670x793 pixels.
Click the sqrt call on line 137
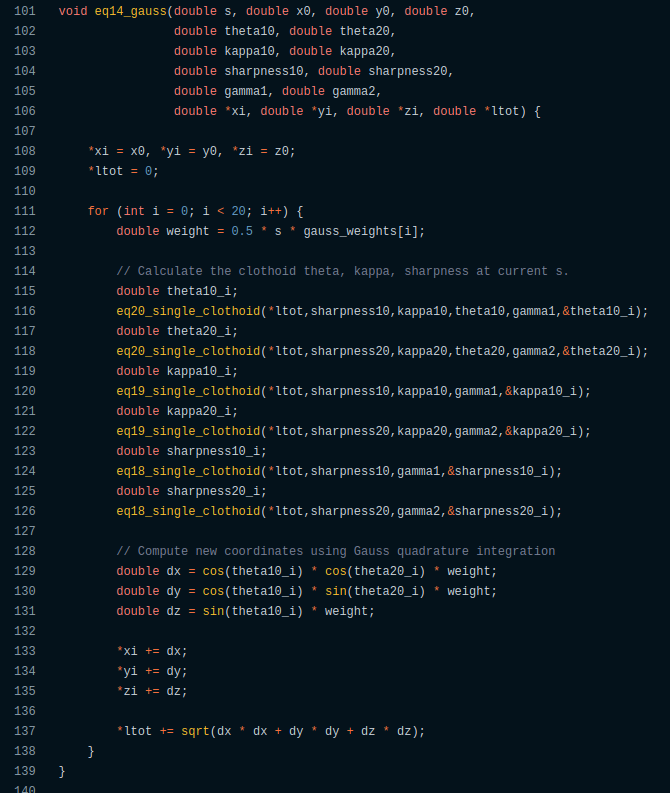pos(302,731)
